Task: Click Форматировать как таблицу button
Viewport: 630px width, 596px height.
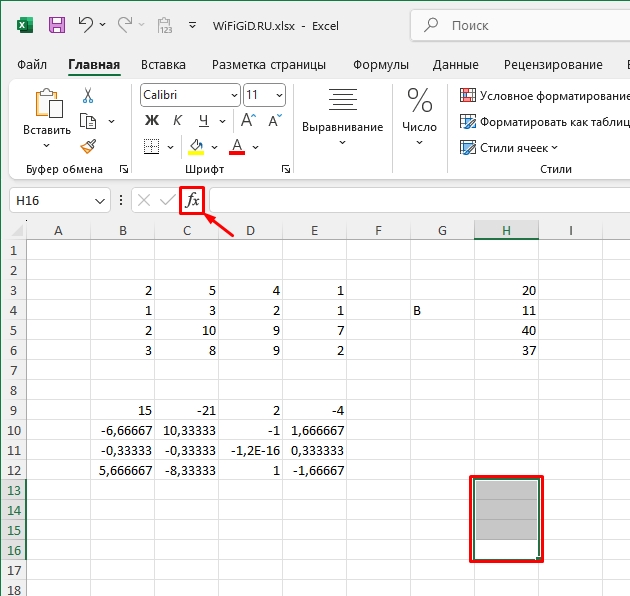Action: (544, 121)
